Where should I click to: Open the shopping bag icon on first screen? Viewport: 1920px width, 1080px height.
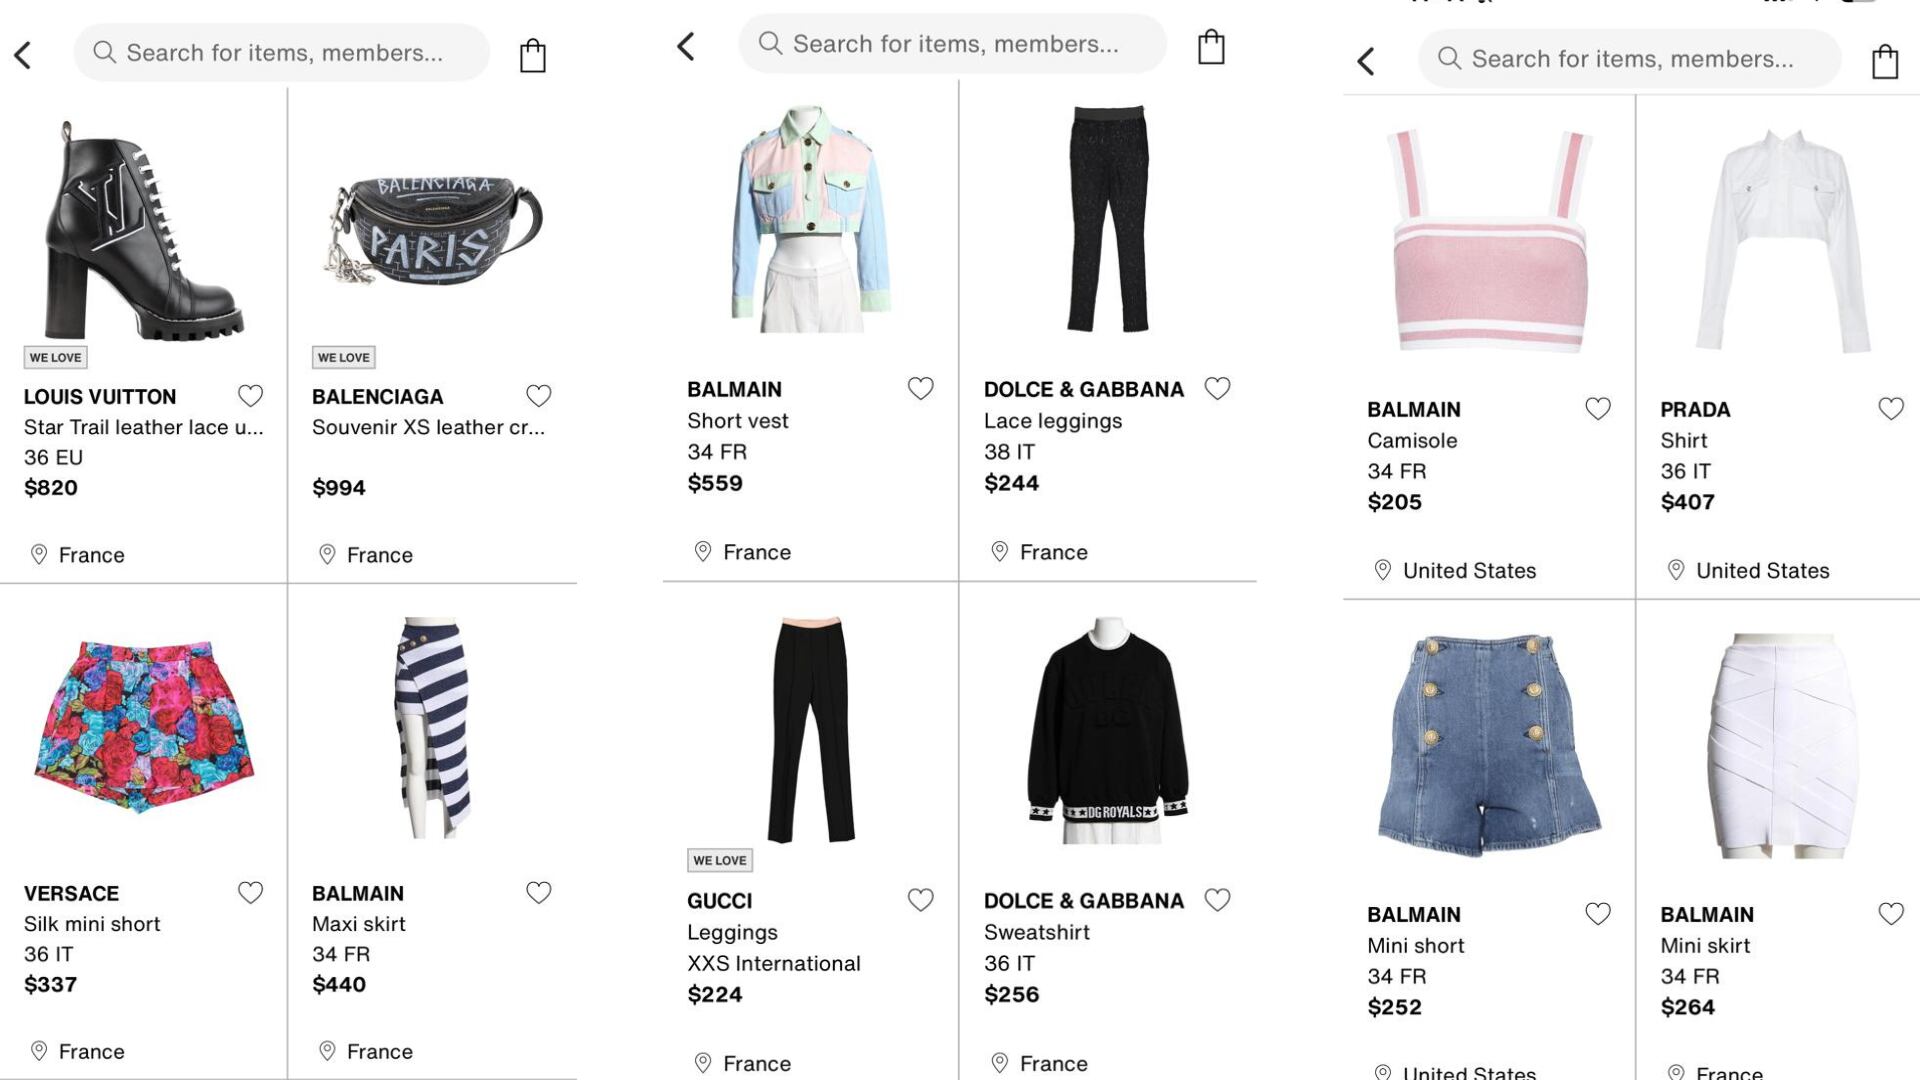[533, 54]
